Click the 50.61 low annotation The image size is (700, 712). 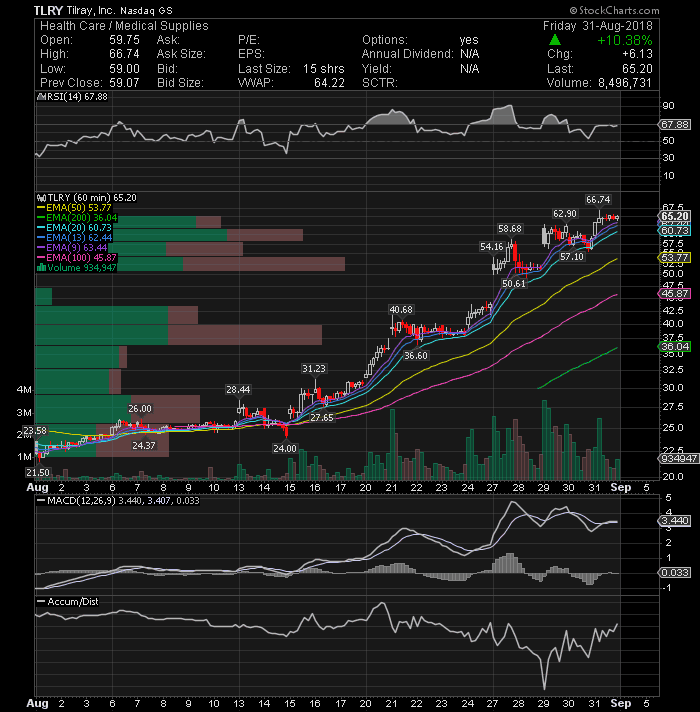pyautogui.click(x=514, y=284)
